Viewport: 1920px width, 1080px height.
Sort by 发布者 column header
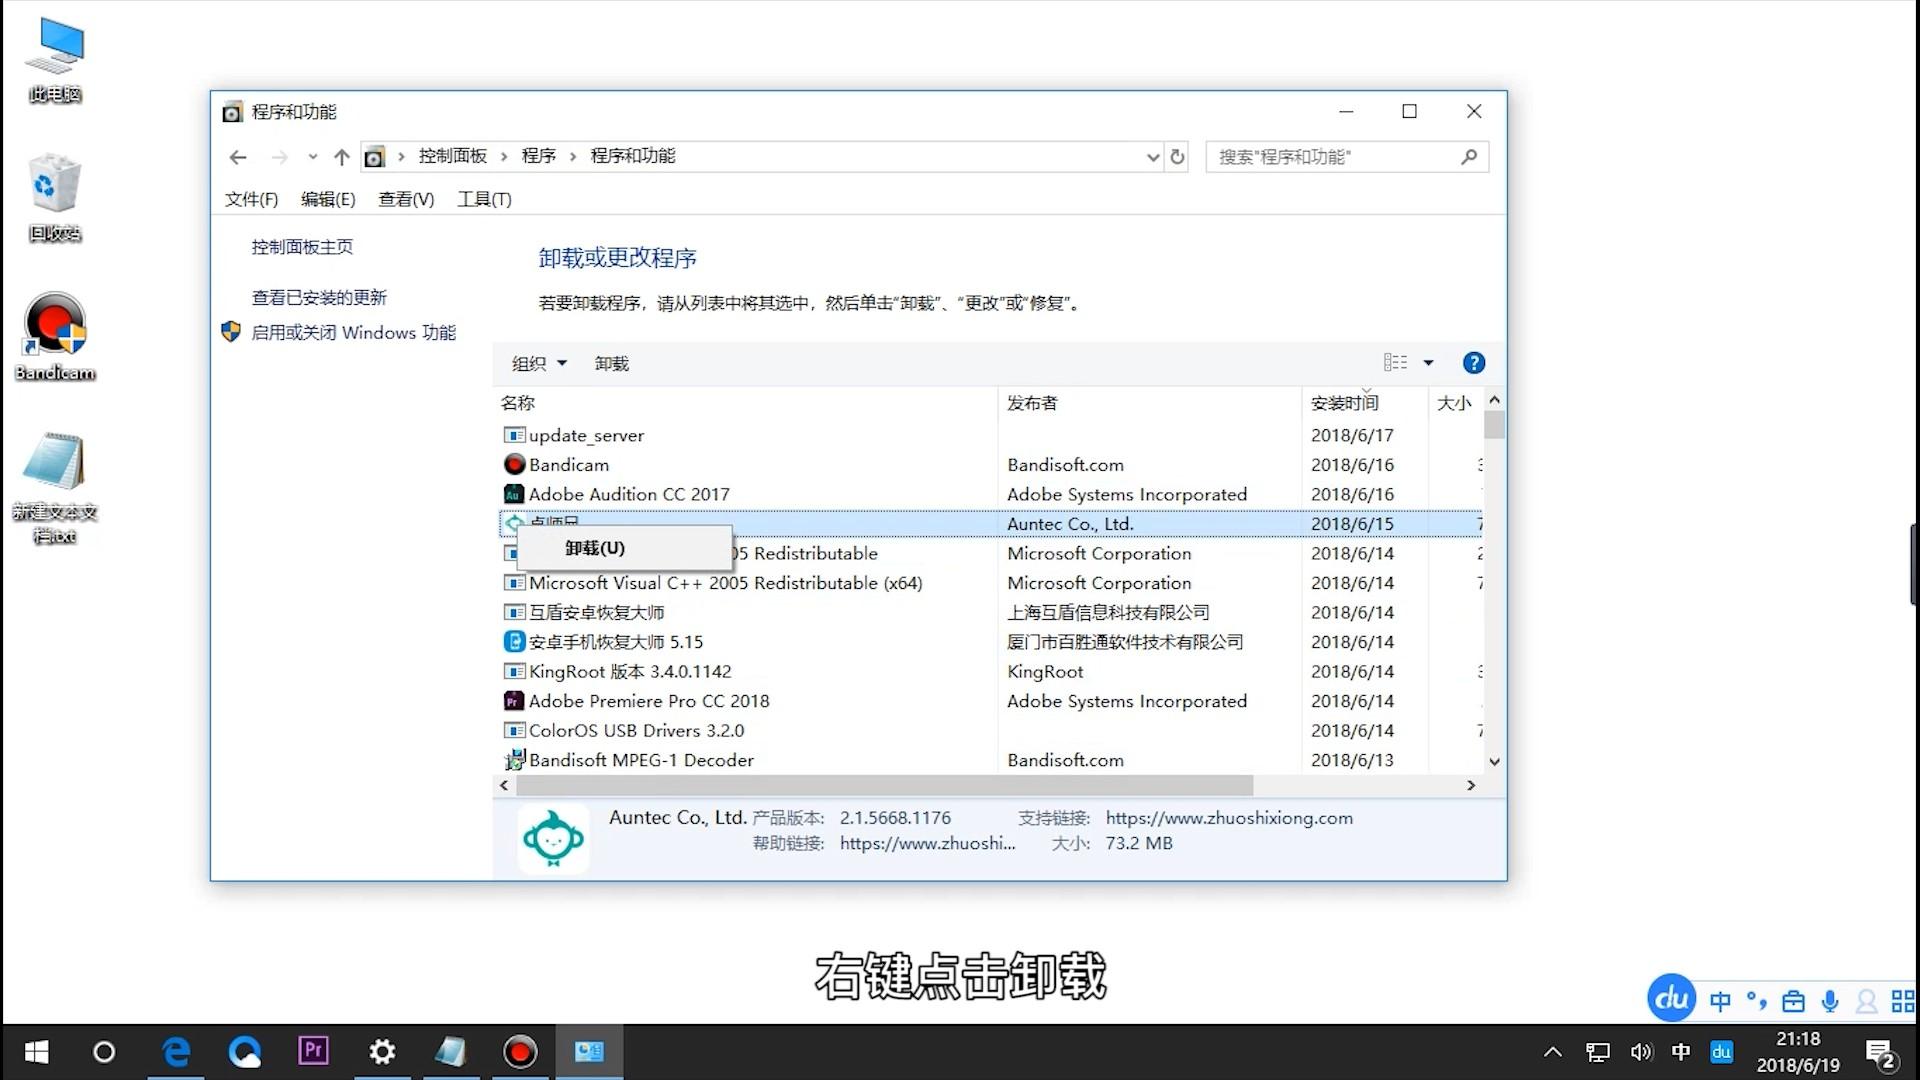click(1150, 403)
